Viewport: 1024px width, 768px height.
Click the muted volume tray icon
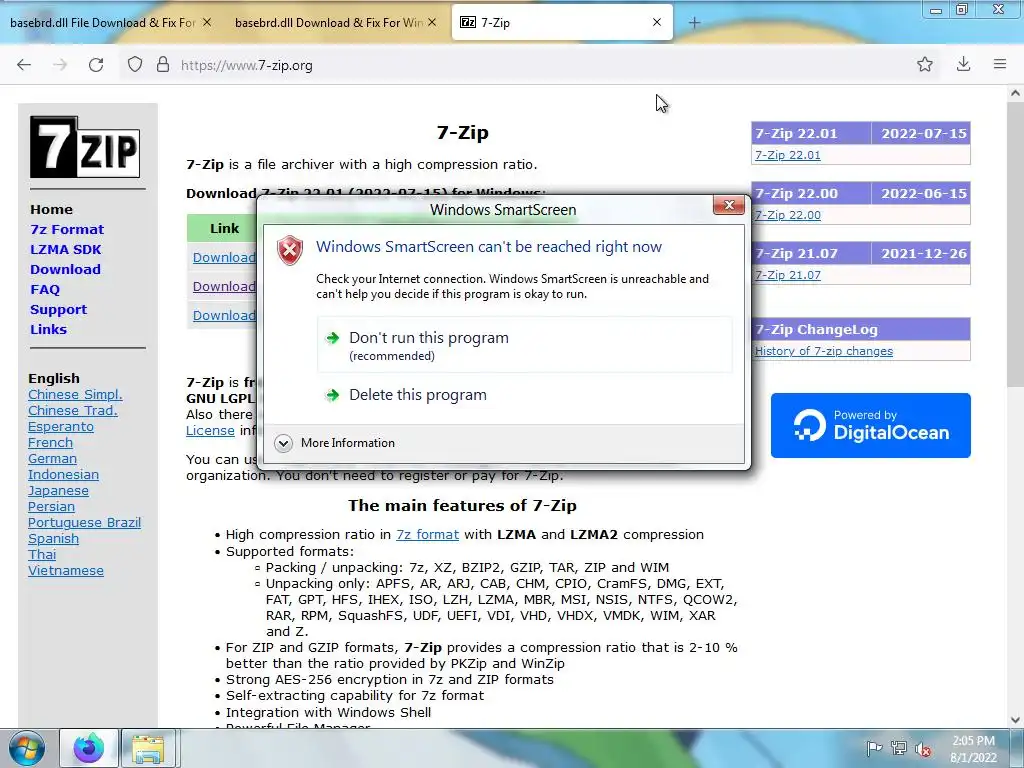point(923,748)
